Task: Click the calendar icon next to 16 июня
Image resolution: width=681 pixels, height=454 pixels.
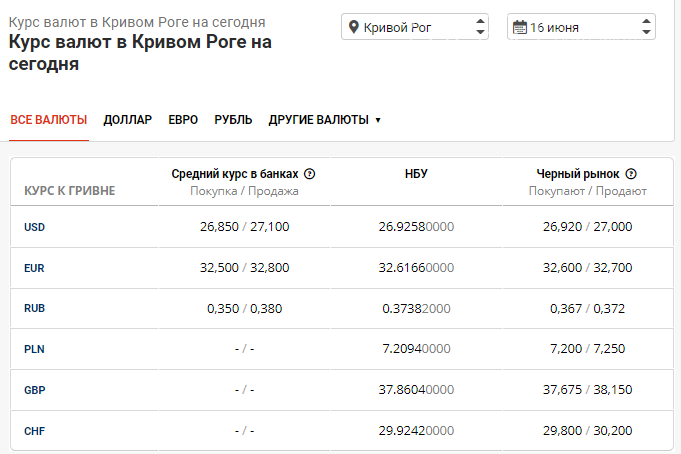Action: pos(519,27)
